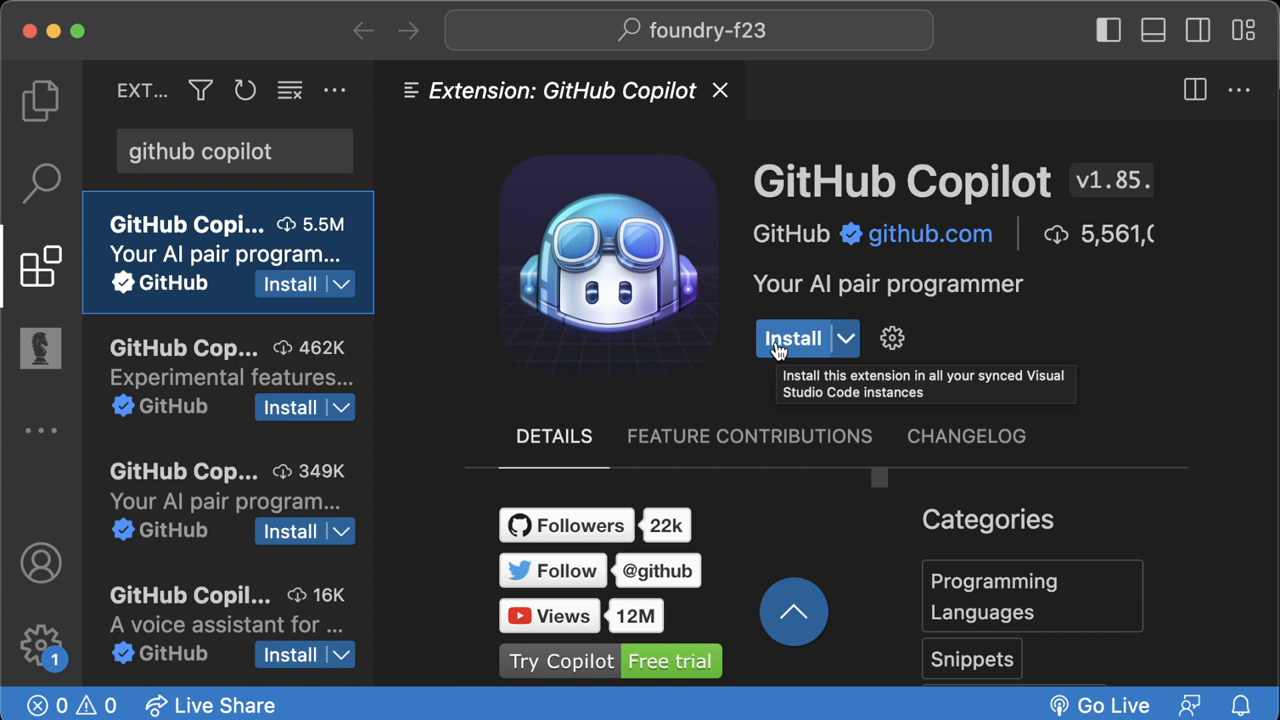This screenshot has width=1280, height=720.
Task: Click the extension settings gear beside Install
Action: click(x=892, y=338)
